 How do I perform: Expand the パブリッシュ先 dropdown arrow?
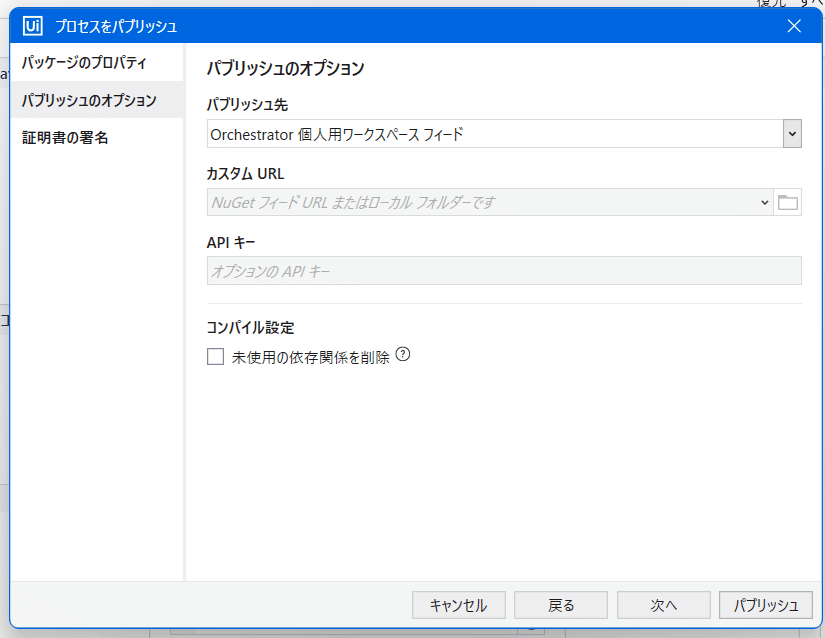(x=792, y=134)
